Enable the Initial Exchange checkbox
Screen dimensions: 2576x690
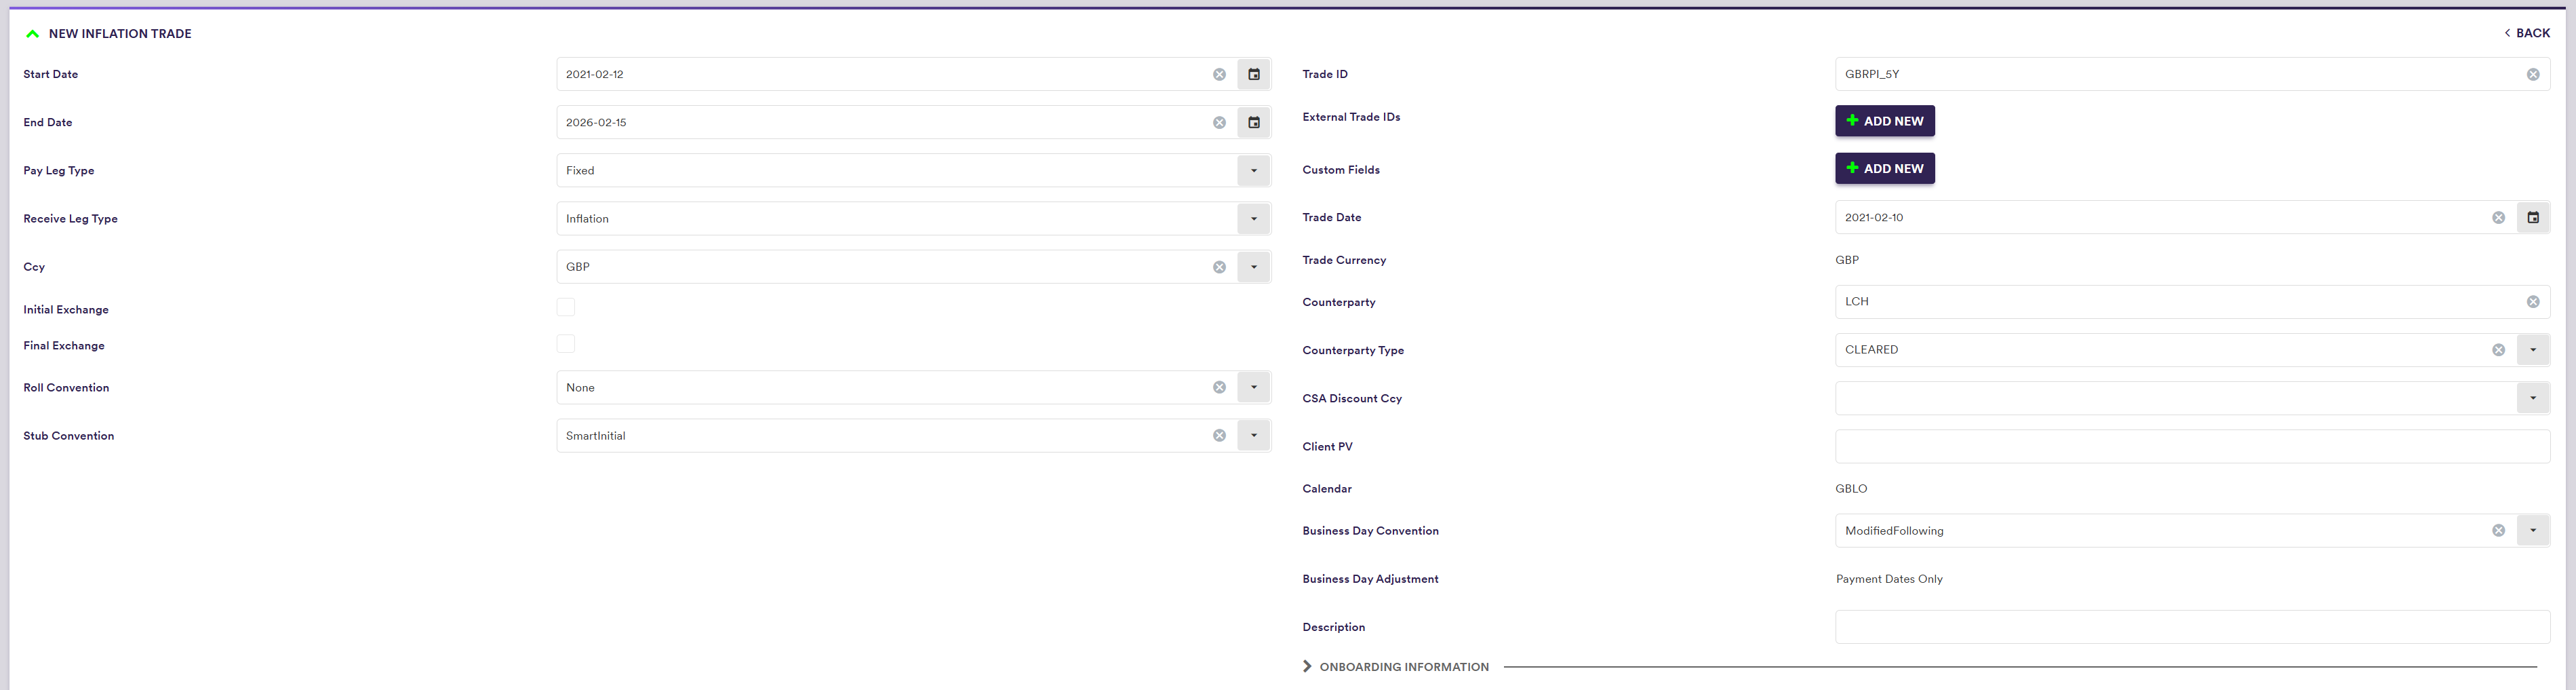(566, 307)
